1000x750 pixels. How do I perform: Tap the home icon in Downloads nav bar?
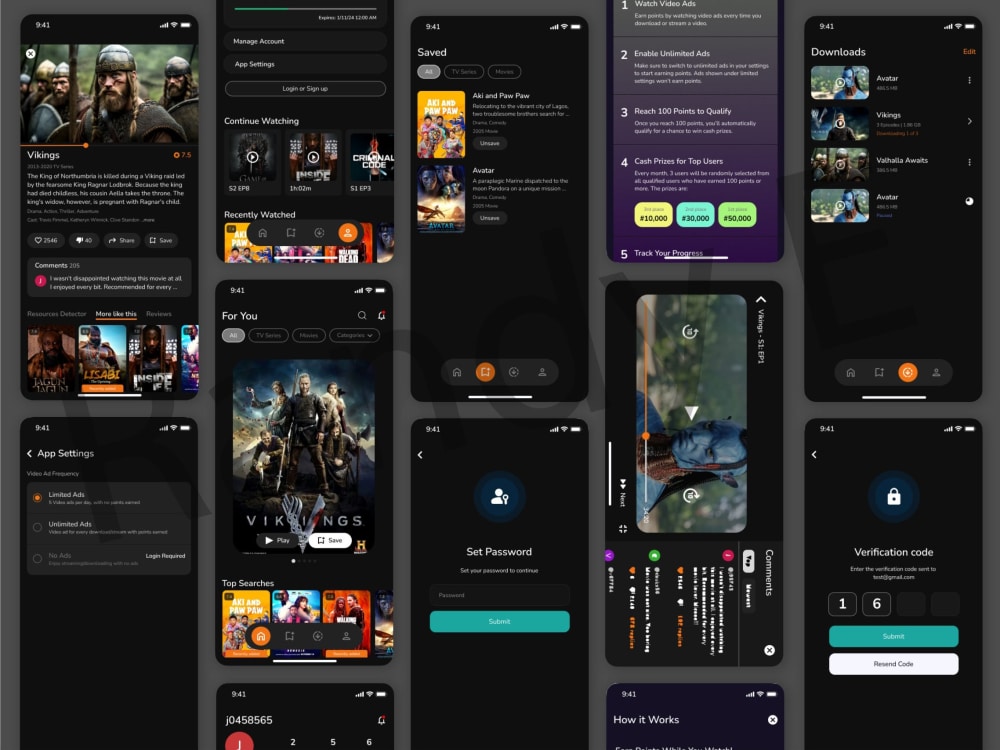pyautogui.click(x=851, y=372)
